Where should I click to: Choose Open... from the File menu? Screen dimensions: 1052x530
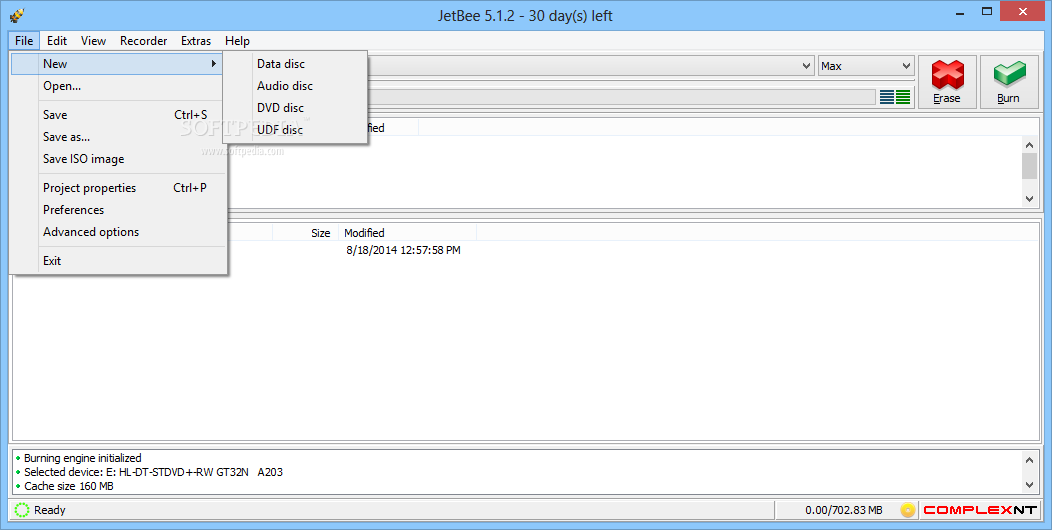[117, 86]
